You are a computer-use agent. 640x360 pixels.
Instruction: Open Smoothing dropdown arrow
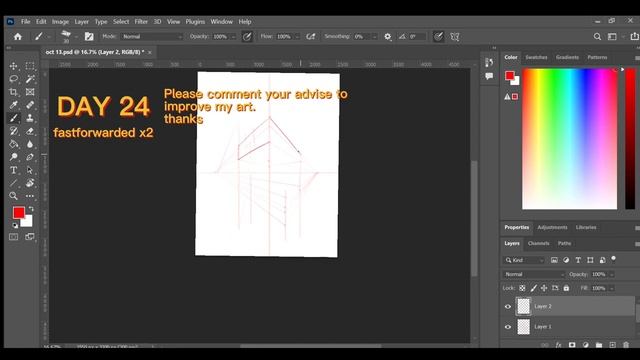tap(374, 37)
